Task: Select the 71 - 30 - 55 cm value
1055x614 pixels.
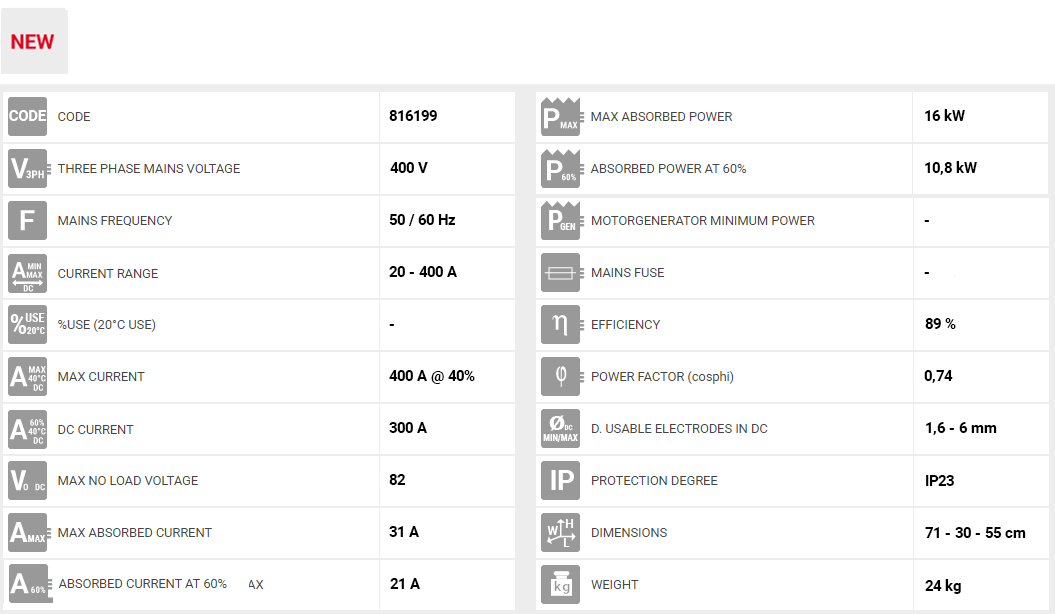Action: pos(975,533)
